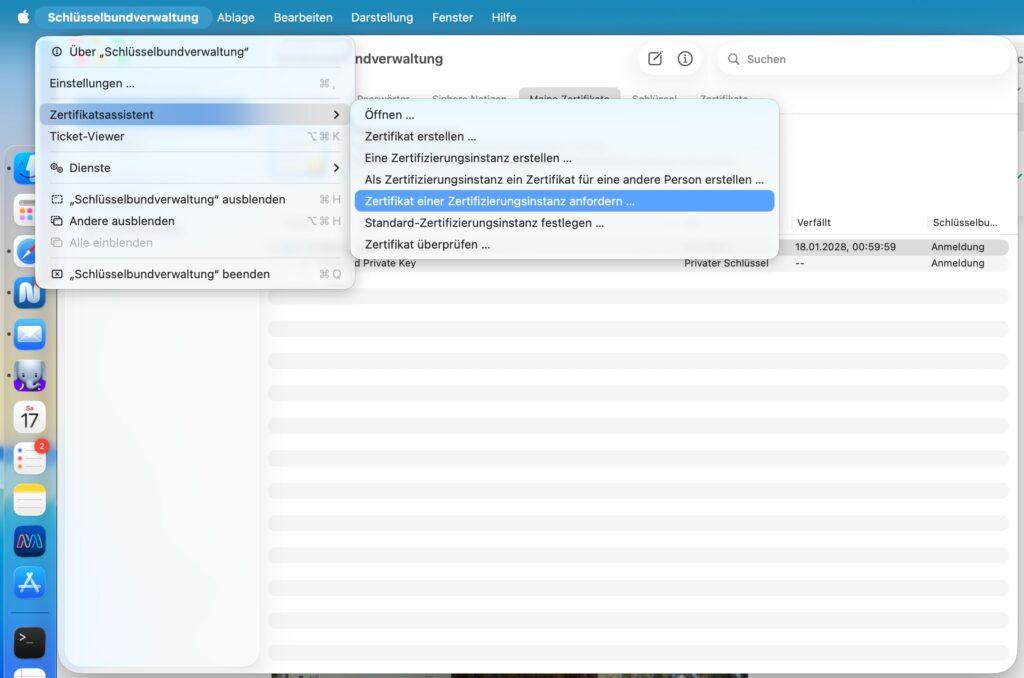
Task: Choose 'Zertifikat erstellen …' menu entry
Action: click(x=420, y=136)
